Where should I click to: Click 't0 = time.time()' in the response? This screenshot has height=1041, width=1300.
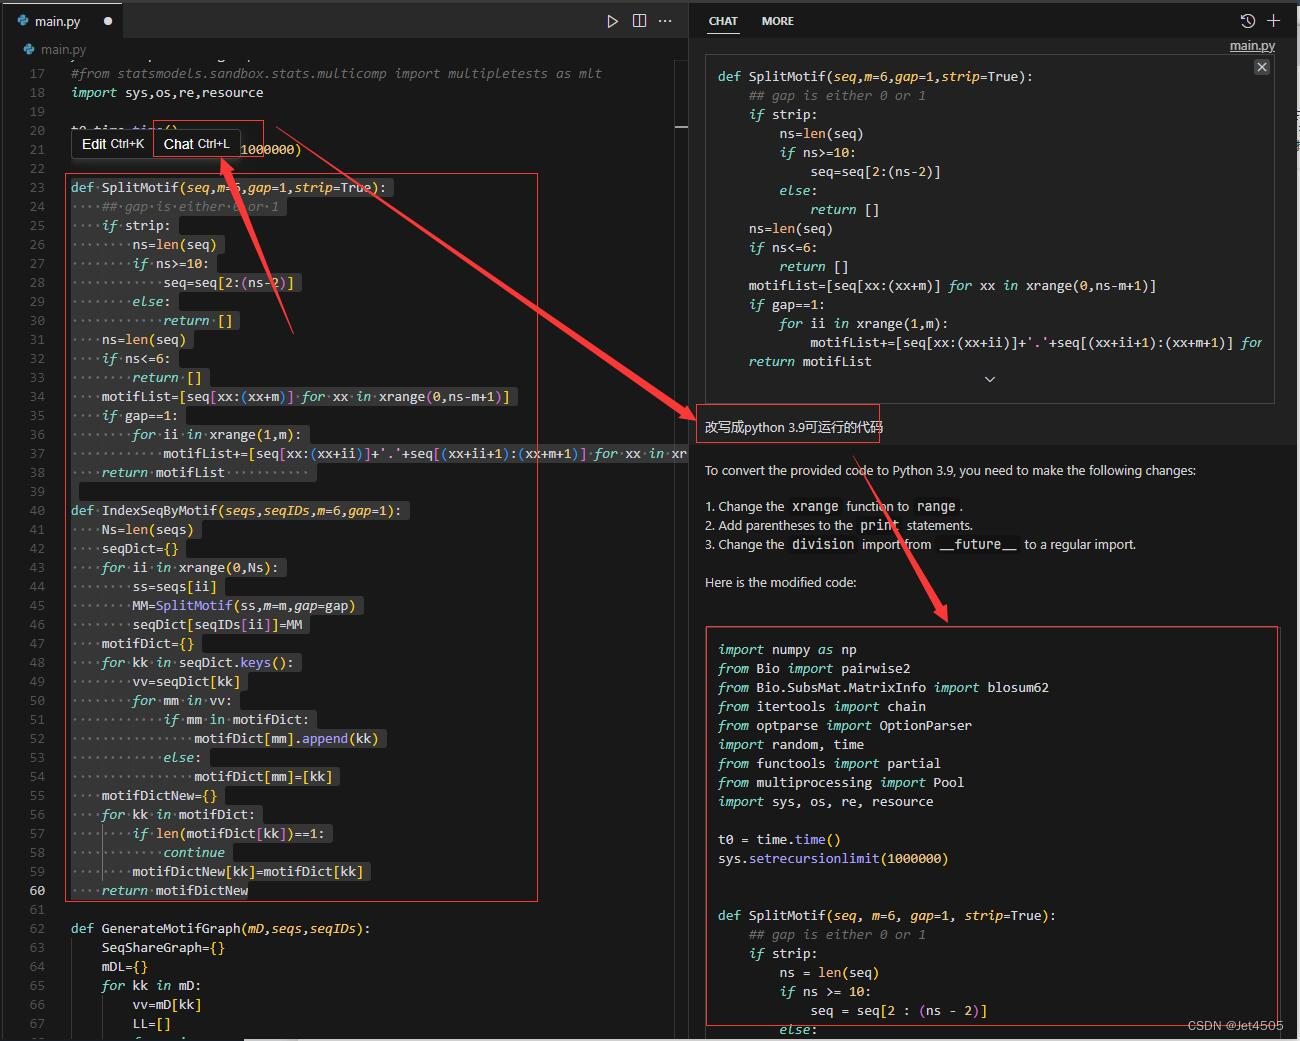[779, 840]
